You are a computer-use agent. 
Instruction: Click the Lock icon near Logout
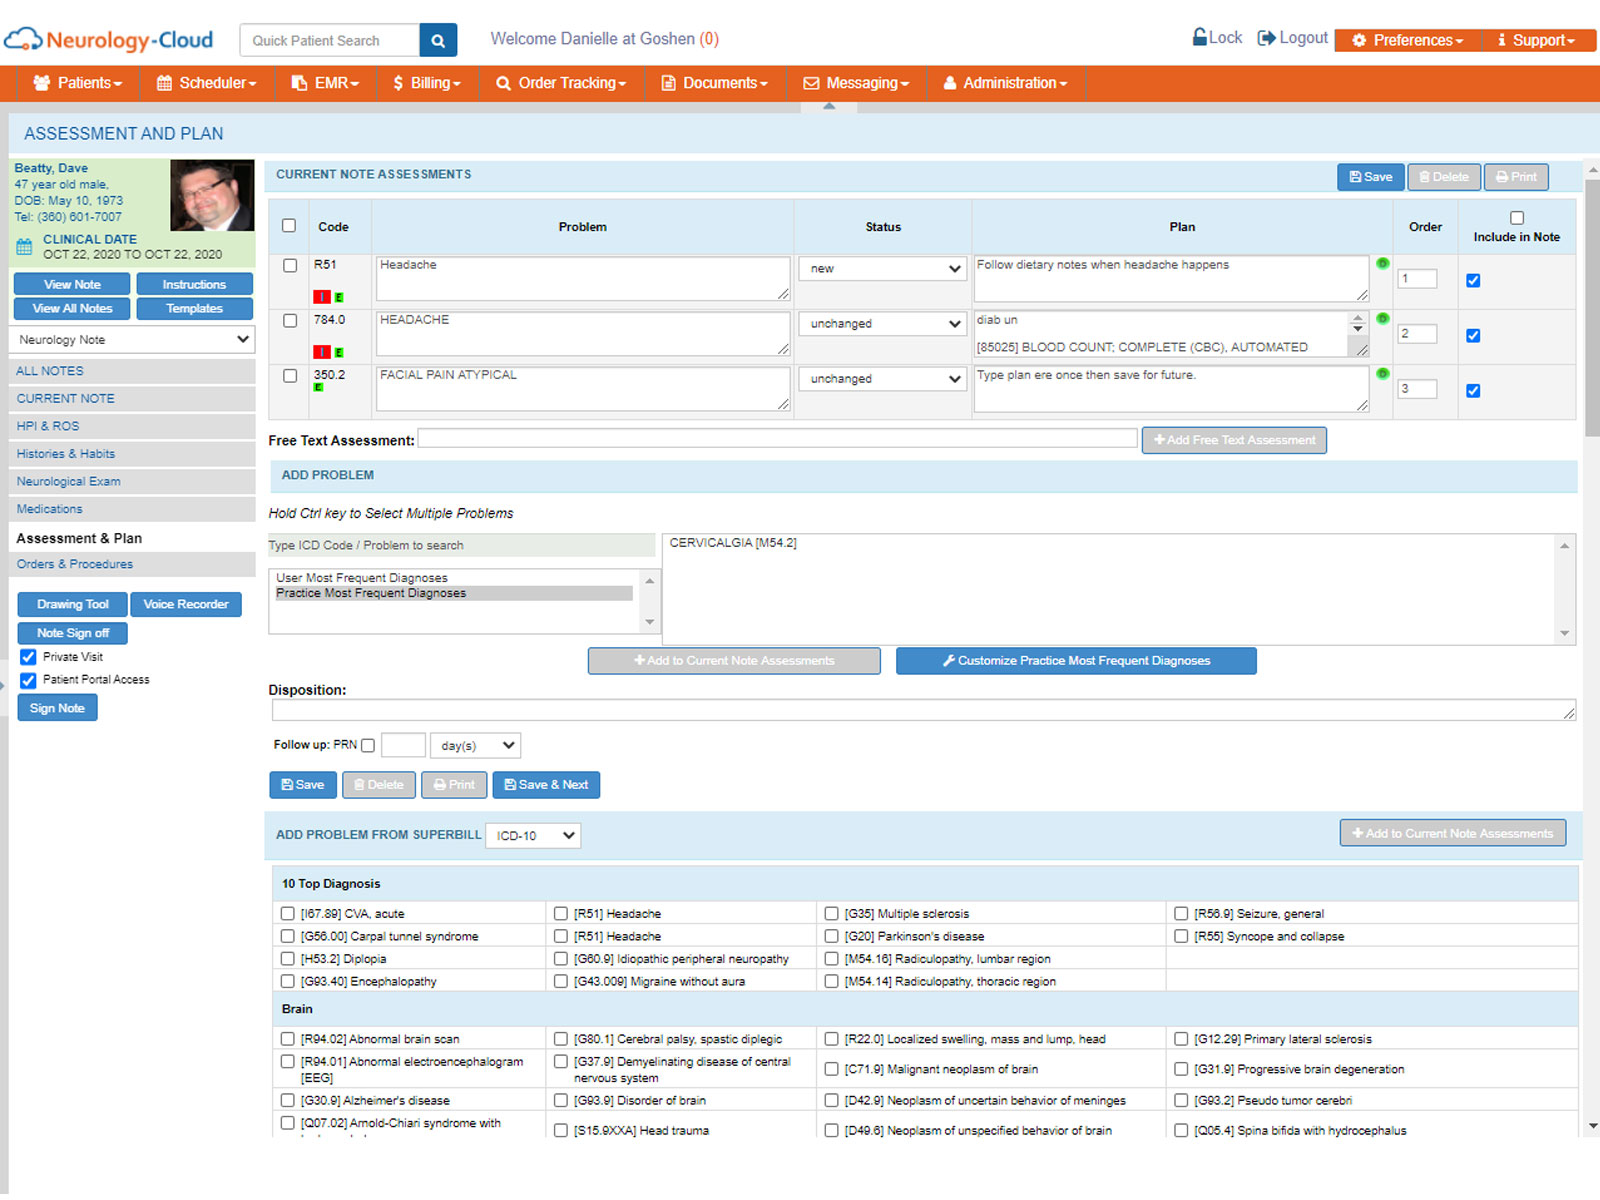(x=1199, y=36)
